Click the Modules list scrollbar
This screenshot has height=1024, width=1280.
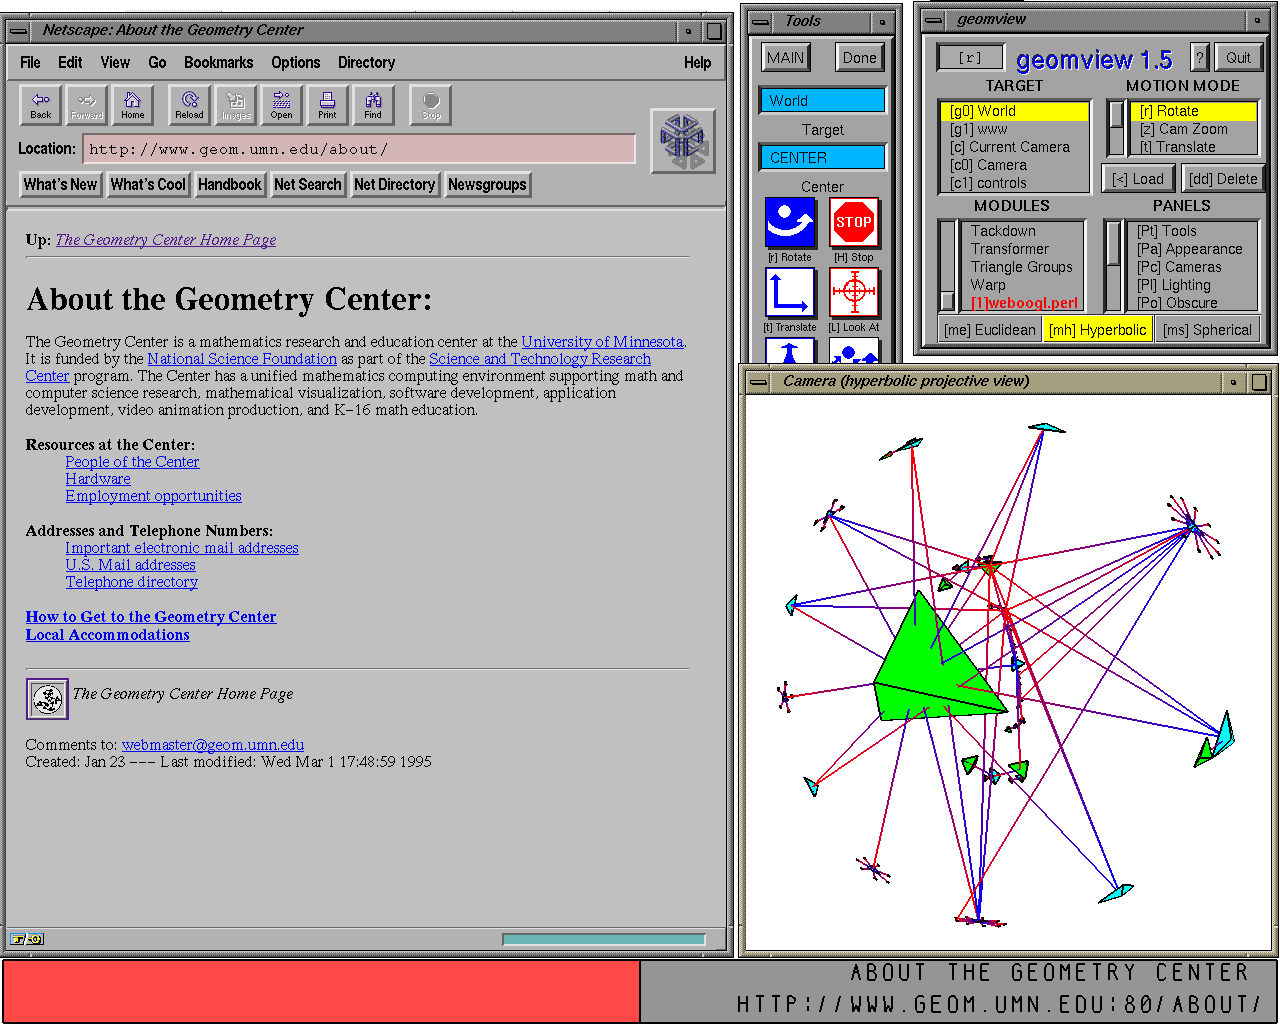pyautogui.click(x=947, y=265)
